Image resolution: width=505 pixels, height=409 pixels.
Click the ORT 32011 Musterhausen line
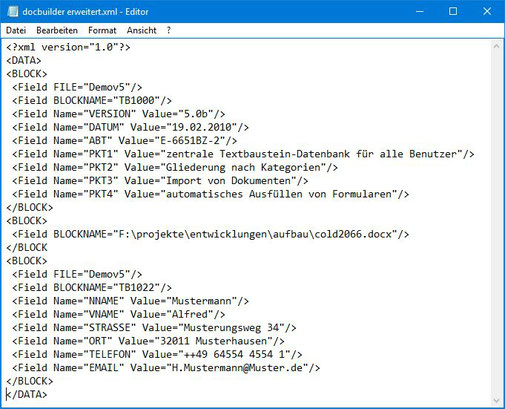click(x=148, y=341)
